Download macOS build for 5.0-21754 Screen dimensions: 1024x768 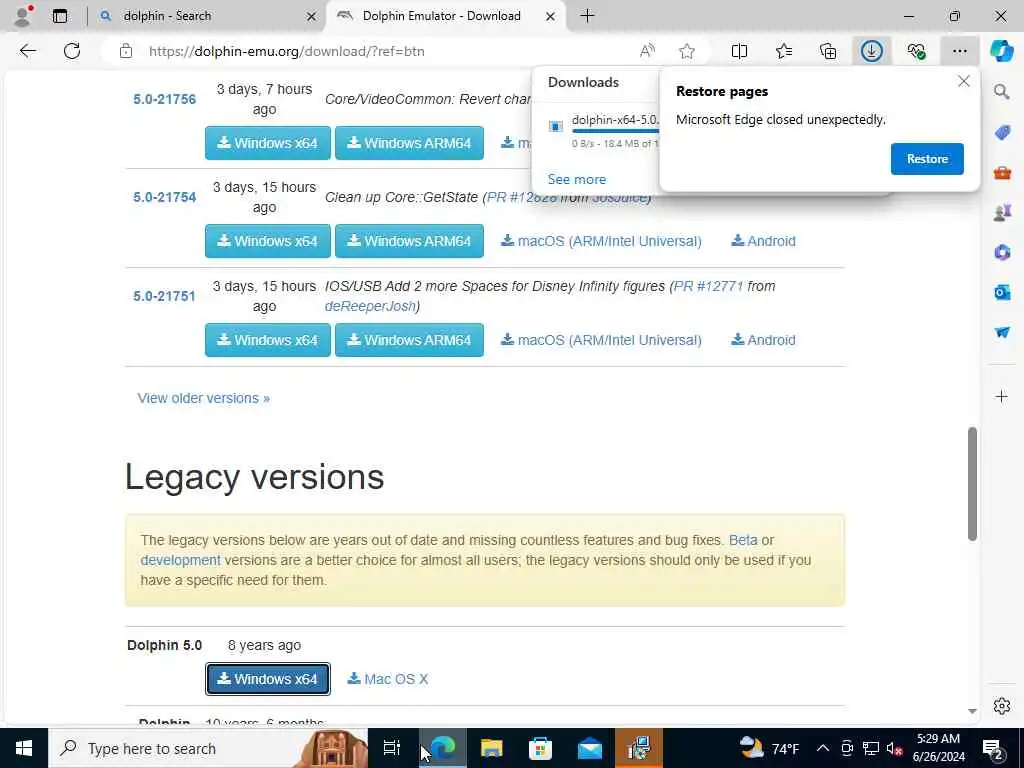(x=601, y=241)
